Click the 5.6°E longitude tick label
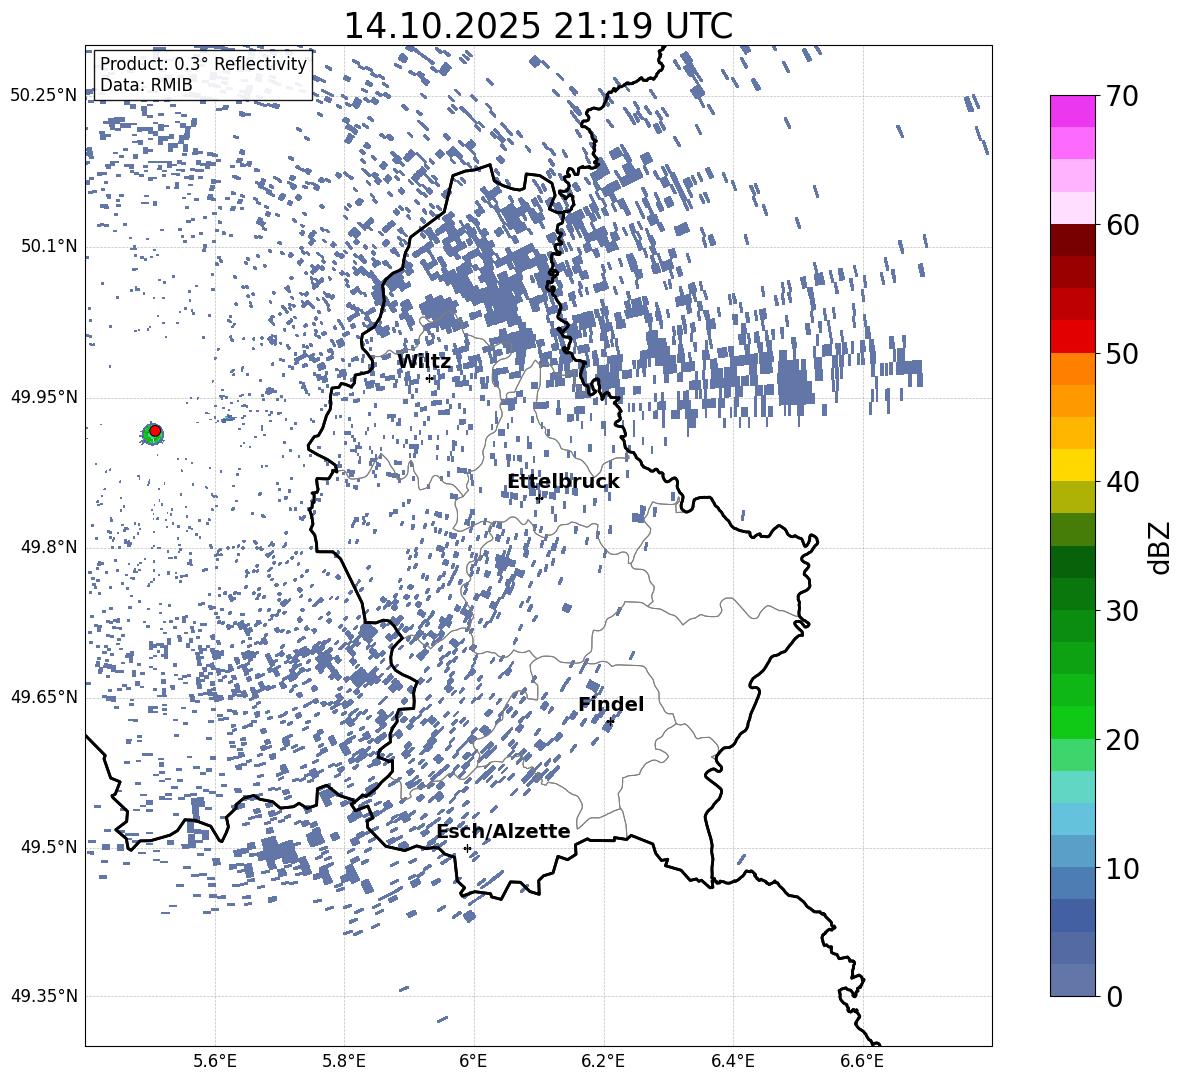Viewport: 1184px width, 1081px height. click(215, 1061)
